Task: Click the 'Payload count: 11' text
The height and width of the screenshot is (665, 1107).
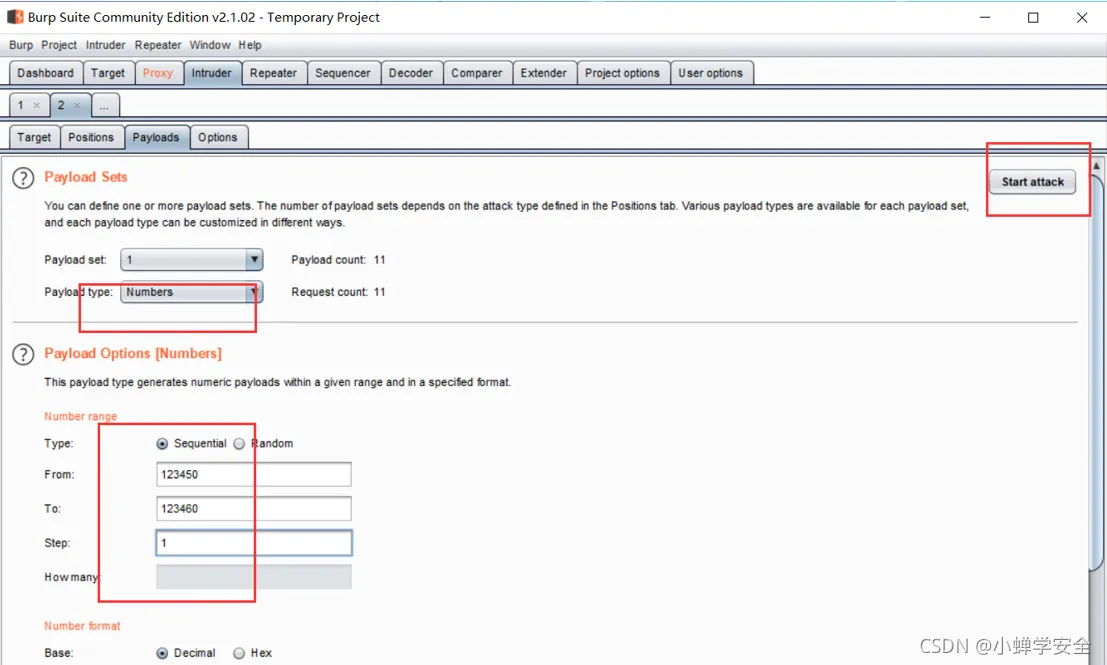Action: pos(338,260)
